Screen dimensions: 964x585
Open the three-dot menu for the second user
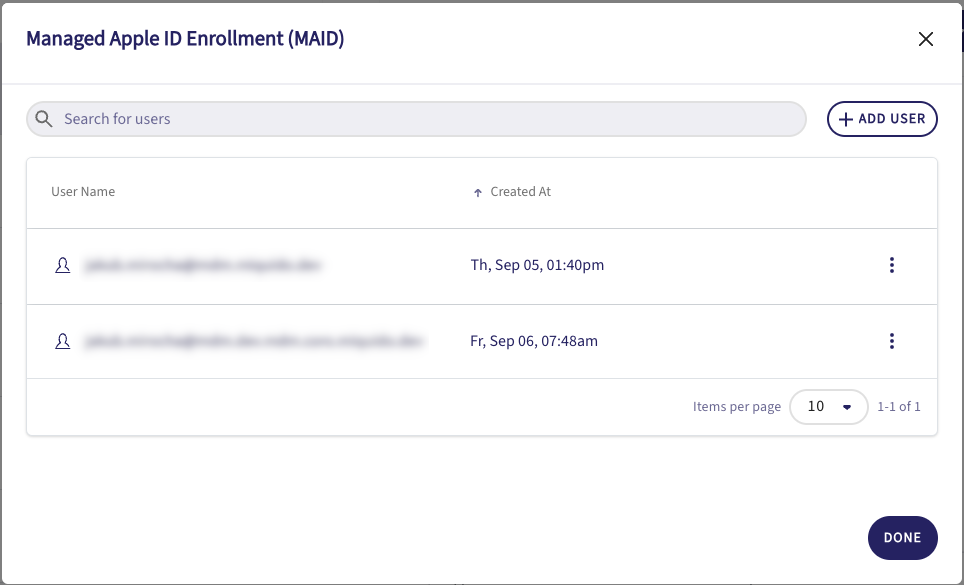[x=891, y=341]
